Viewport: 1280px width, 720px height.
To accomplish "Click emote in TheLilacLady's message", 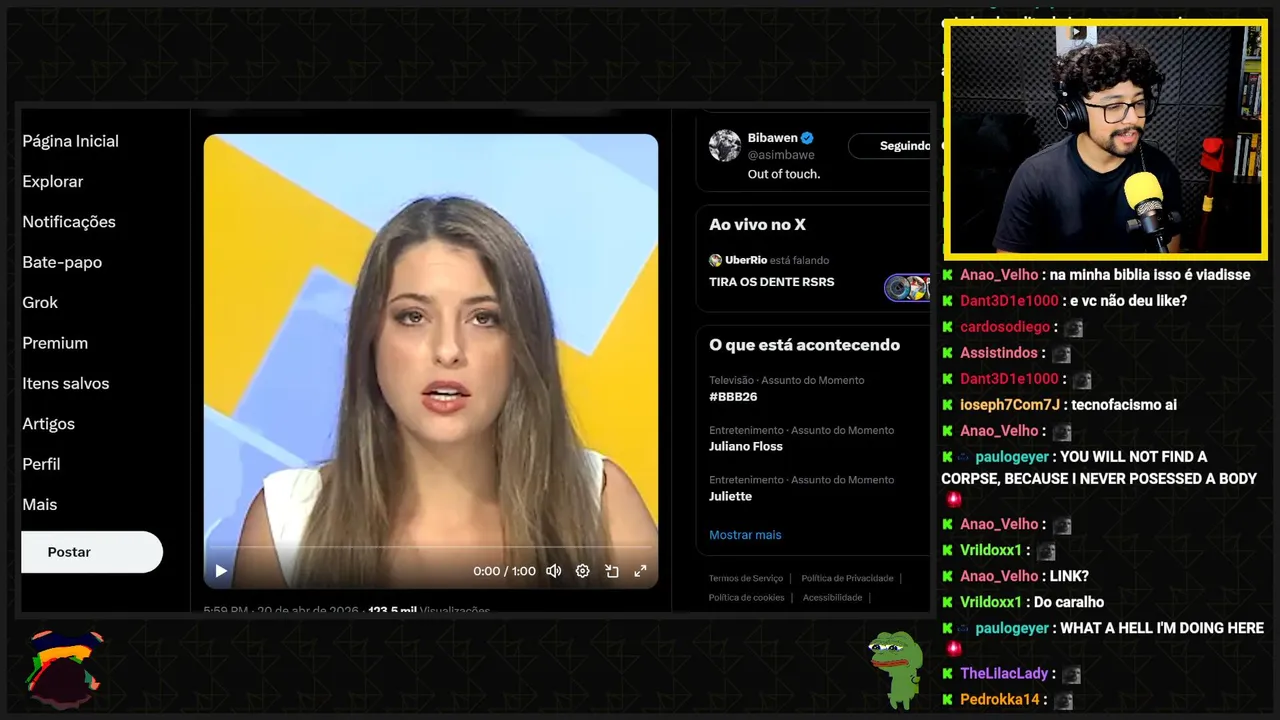I will [1072, 675].
